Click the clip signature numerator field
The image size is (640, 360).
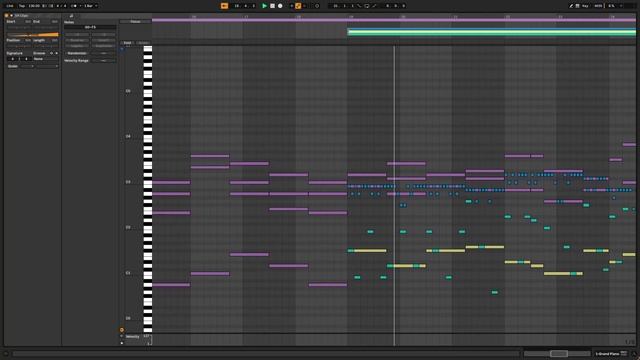[x=12, y=59]
